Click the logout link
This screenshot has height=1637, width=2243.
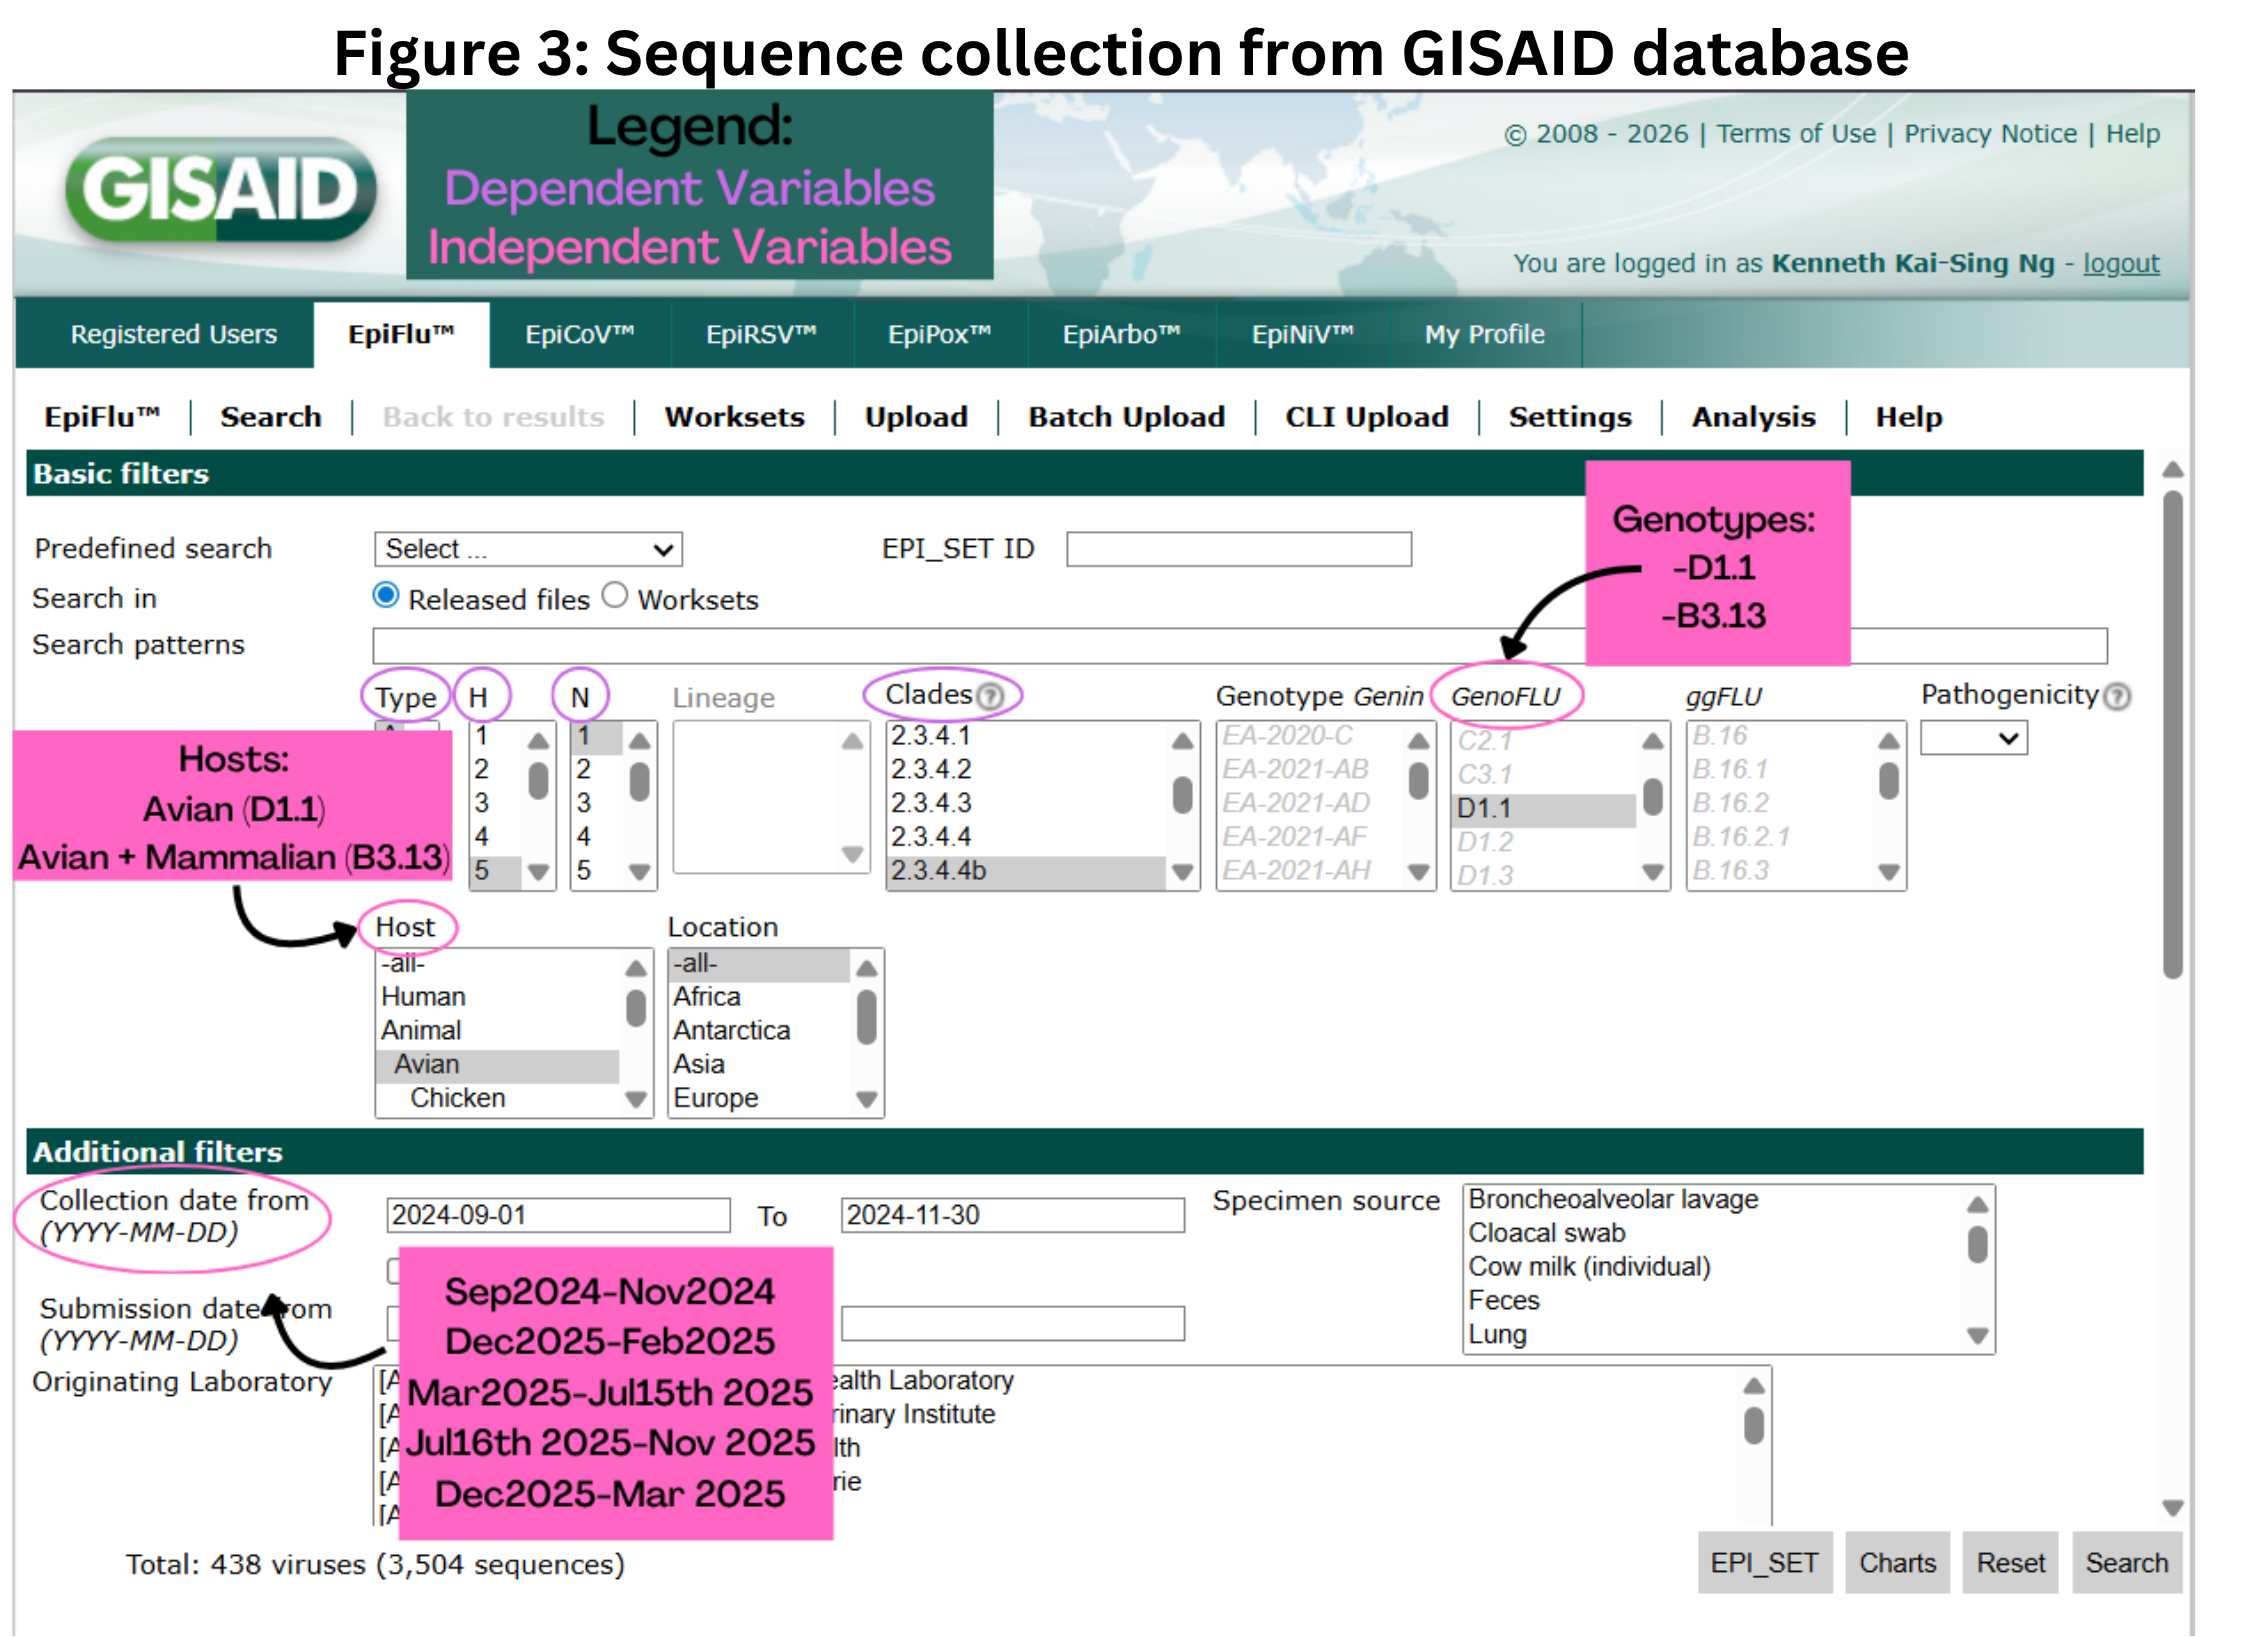tap(2121, 263)
